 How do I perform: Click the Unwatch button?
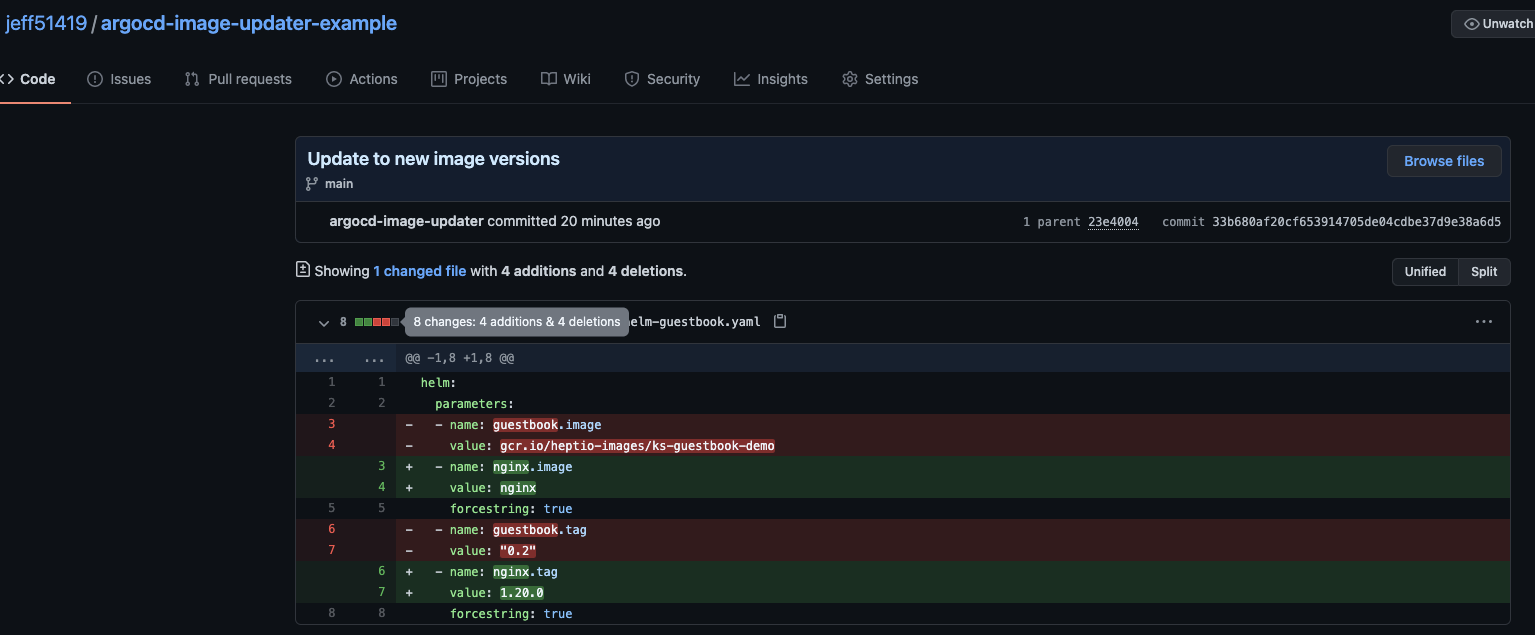point(1493,24)
